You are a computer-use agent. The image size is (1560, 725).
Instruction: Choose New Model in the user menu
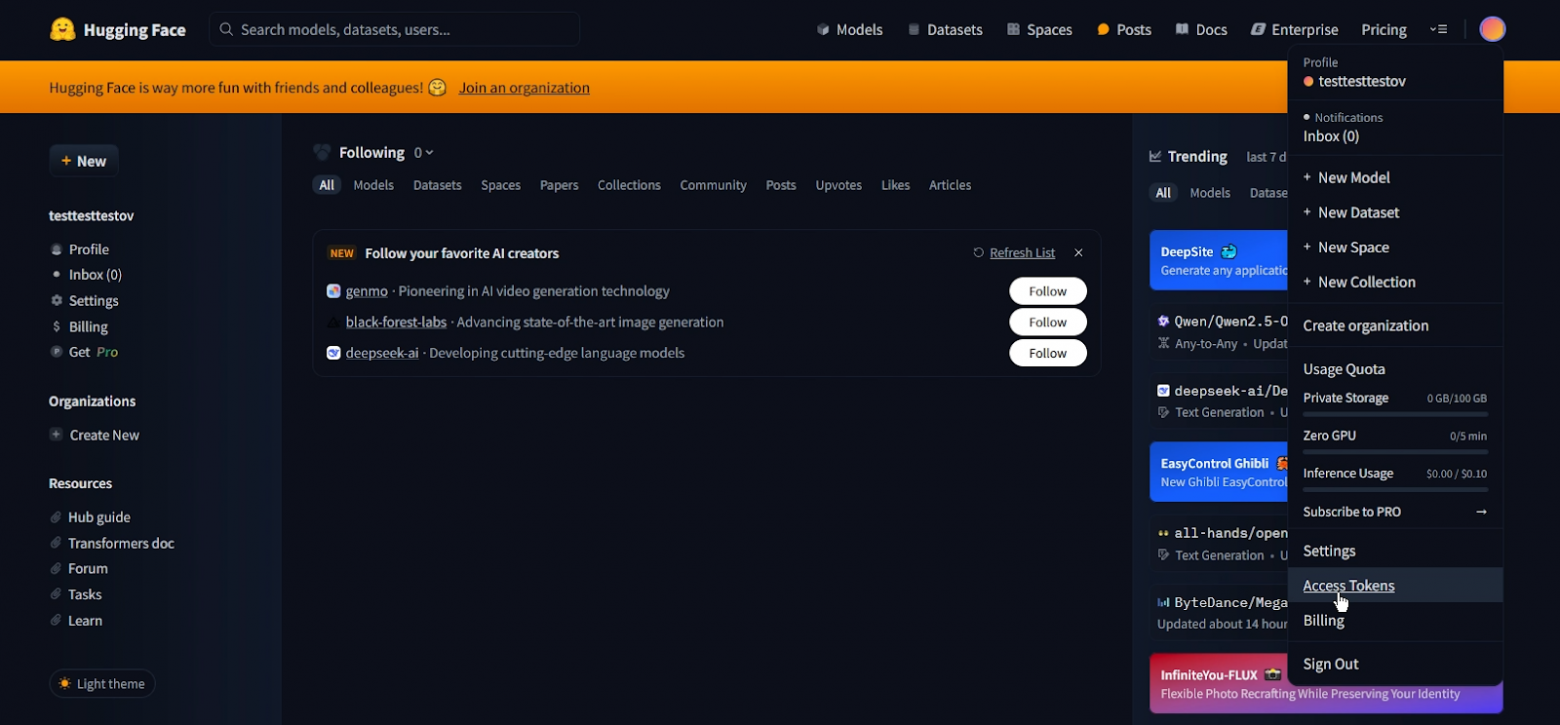point(1395,177)
